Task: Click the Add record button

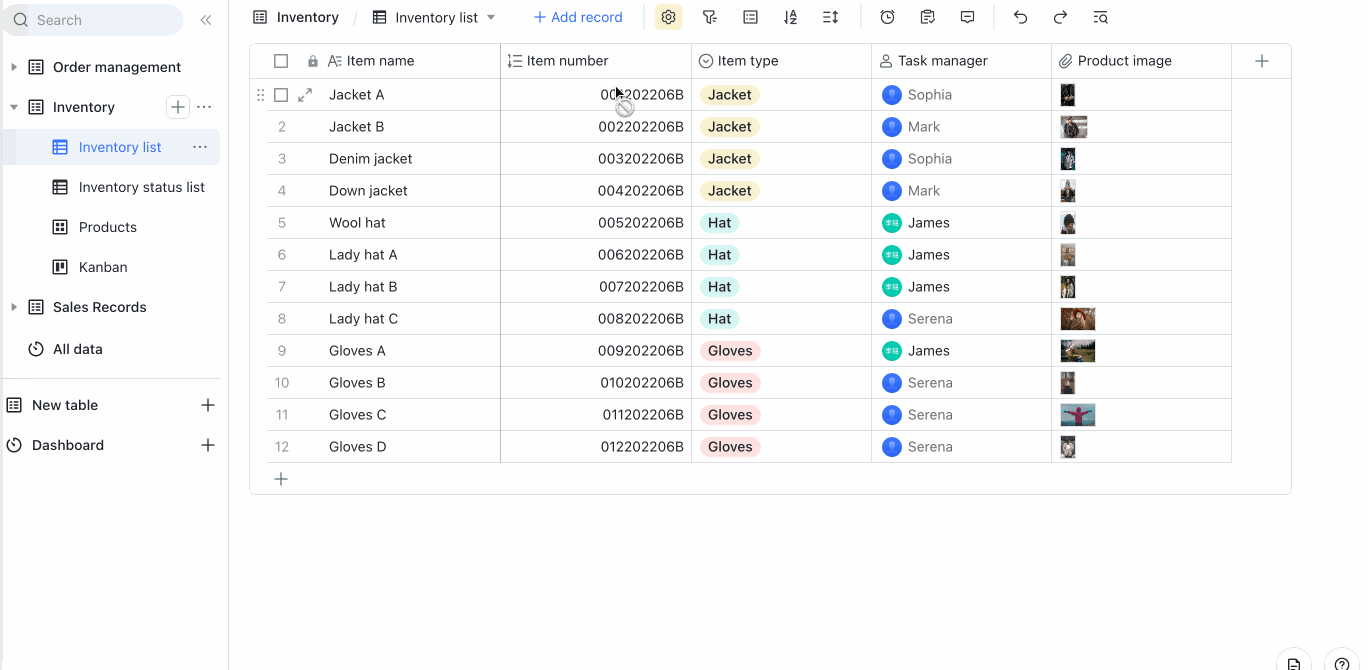Action: [x=578, y=17]
